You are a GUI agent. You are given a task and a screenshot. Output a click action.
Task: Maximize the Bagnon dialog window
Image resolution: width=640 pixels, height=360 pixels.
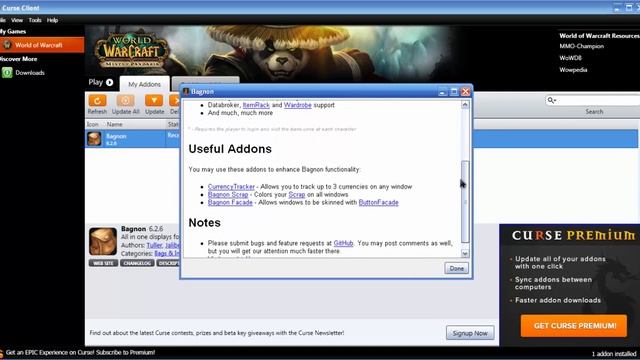(x=453, y=92)
